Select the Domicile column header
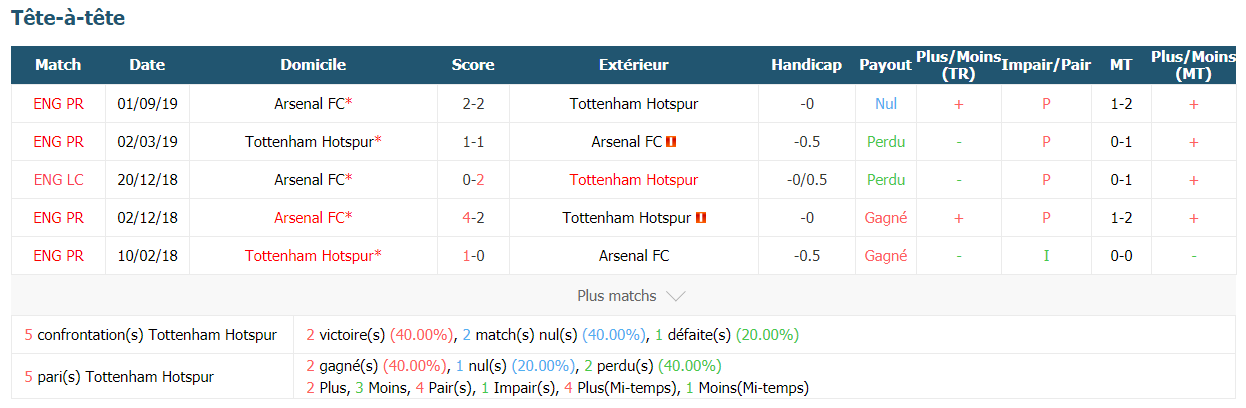Screen dimensions: 1246x408 click(313, 65)
